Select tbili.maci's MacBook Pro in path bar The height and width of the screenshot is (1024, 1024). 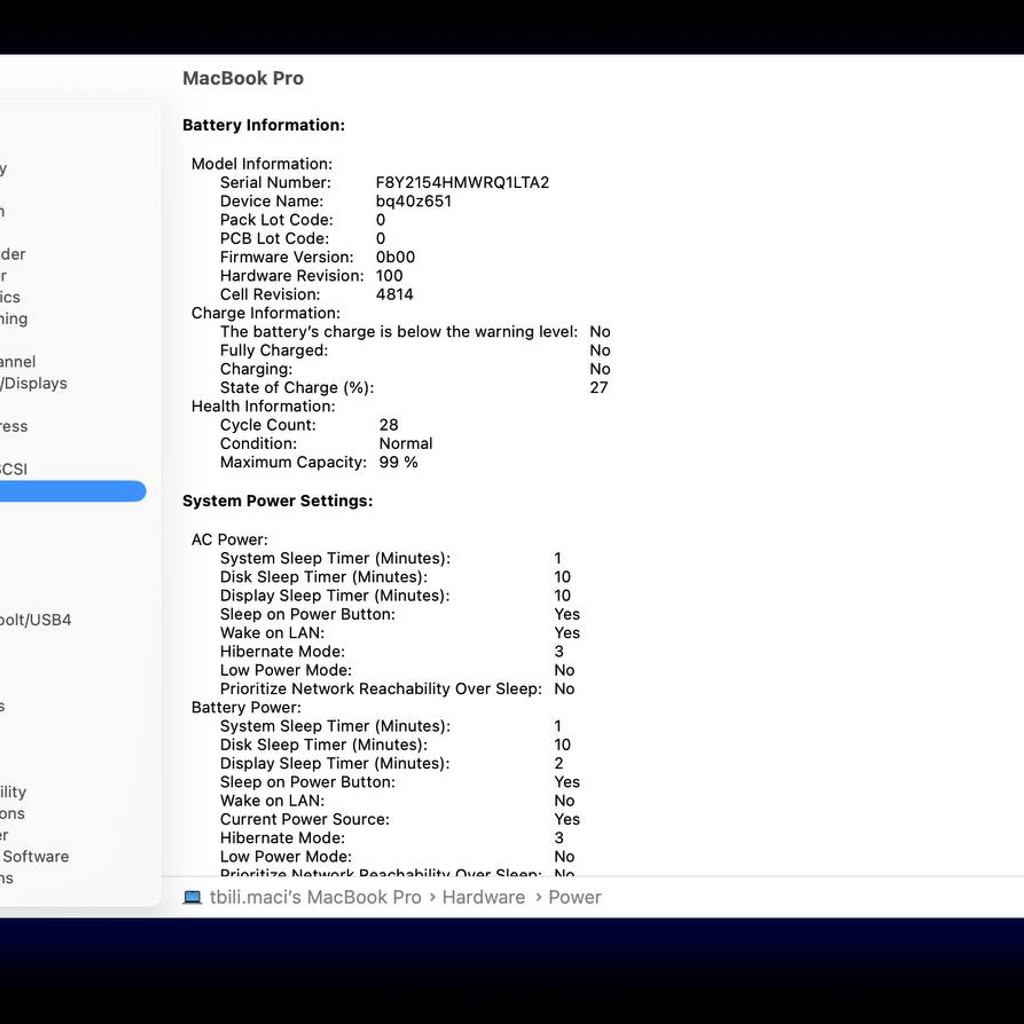pyautogui.click(x=315, y=897)
